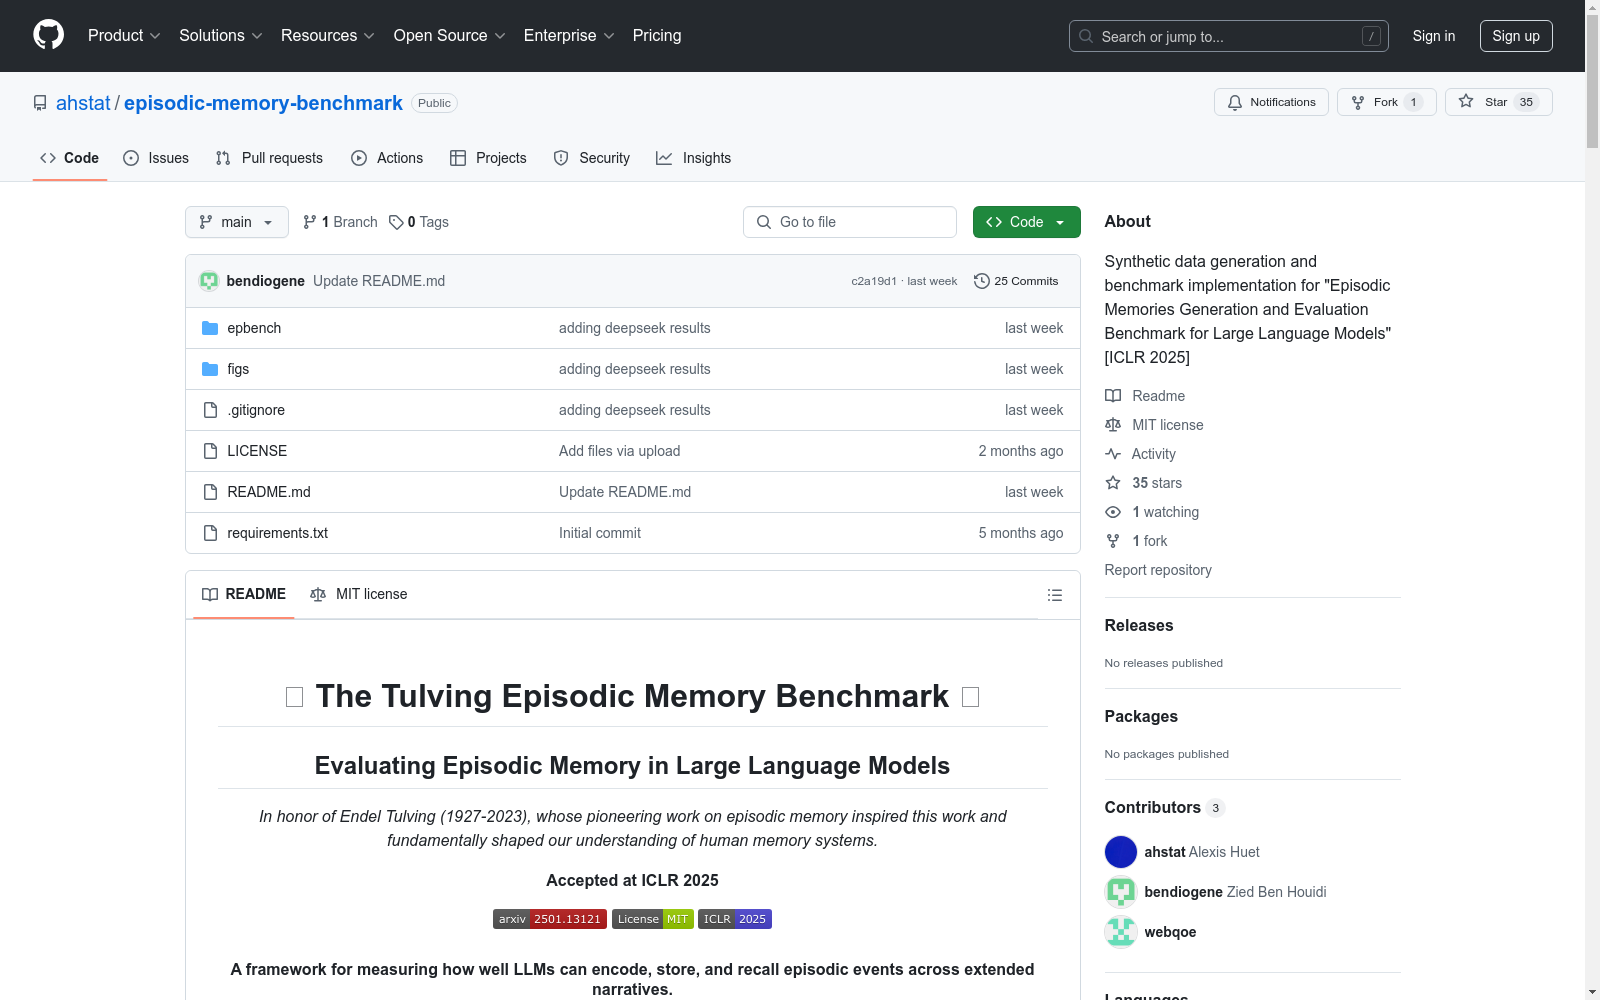1600x1000 pixels.
Task: Expand the Open Source menu
Action: click(450, 36)
